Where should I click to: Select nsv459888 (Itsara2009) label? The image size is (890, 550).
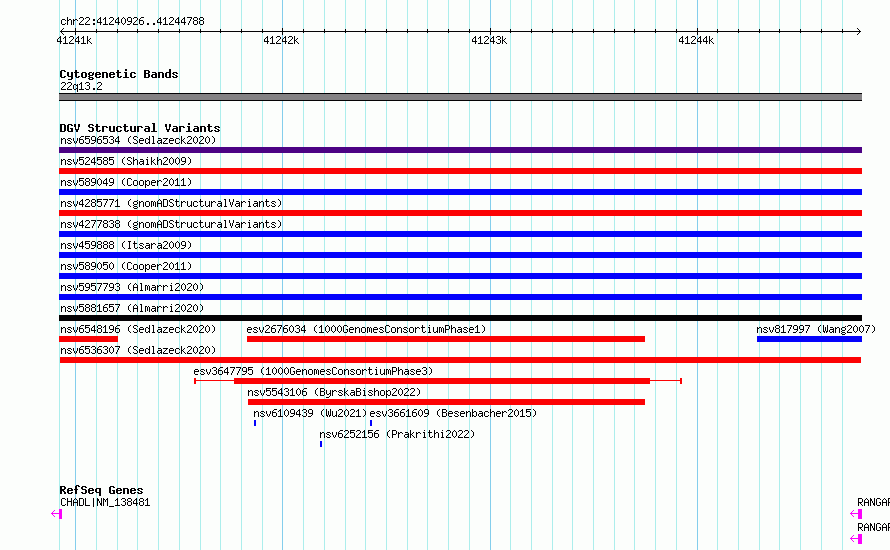pyautogui.click(x=126, y=245)
